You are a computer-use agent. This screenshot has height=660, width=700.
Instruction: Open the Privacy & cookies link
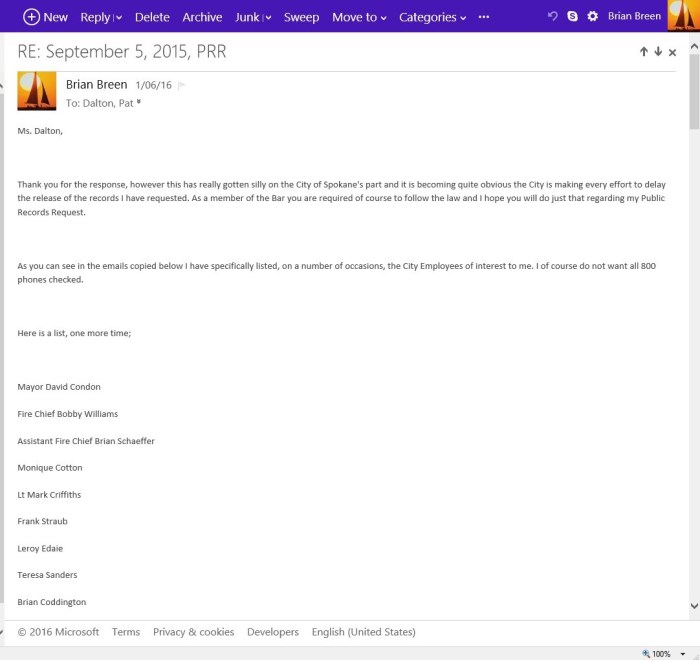coord(193,632)
